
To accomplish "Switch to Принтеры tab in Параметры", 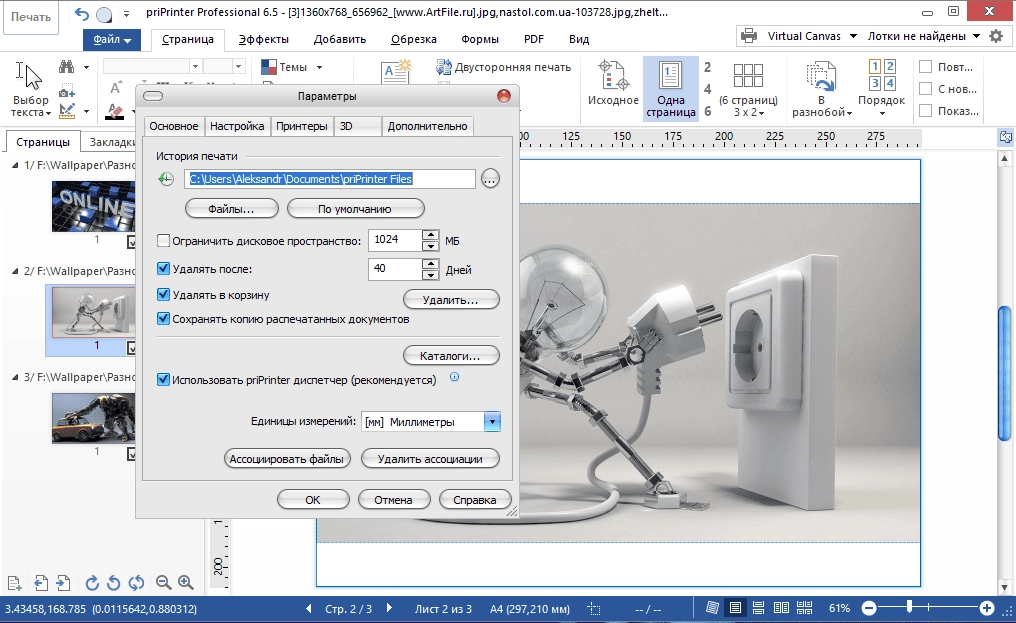I will 301,126.
